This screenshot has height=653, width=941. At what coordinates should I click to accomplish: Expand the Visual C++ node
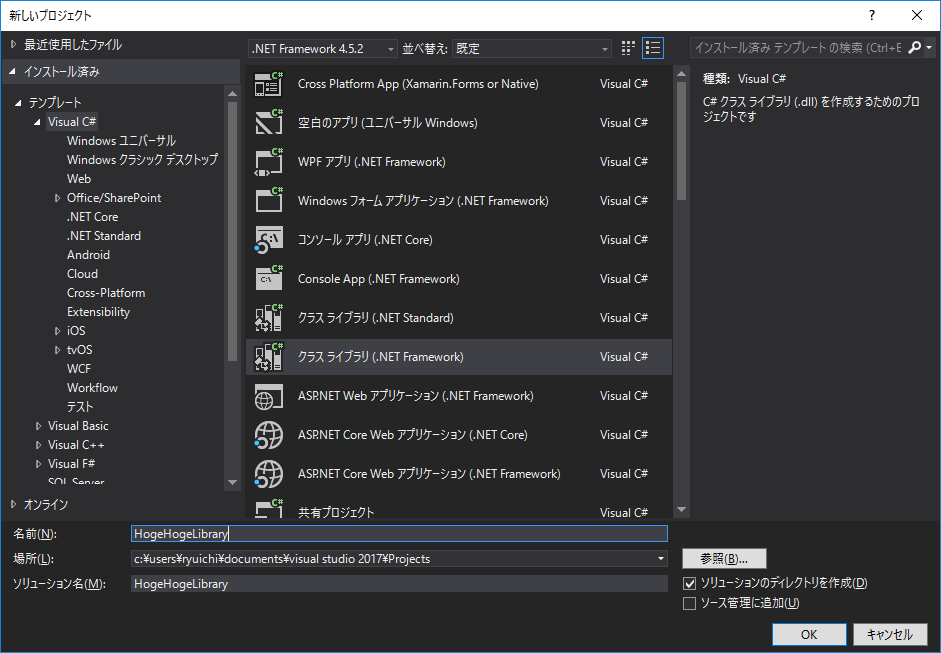click(38, 445)
